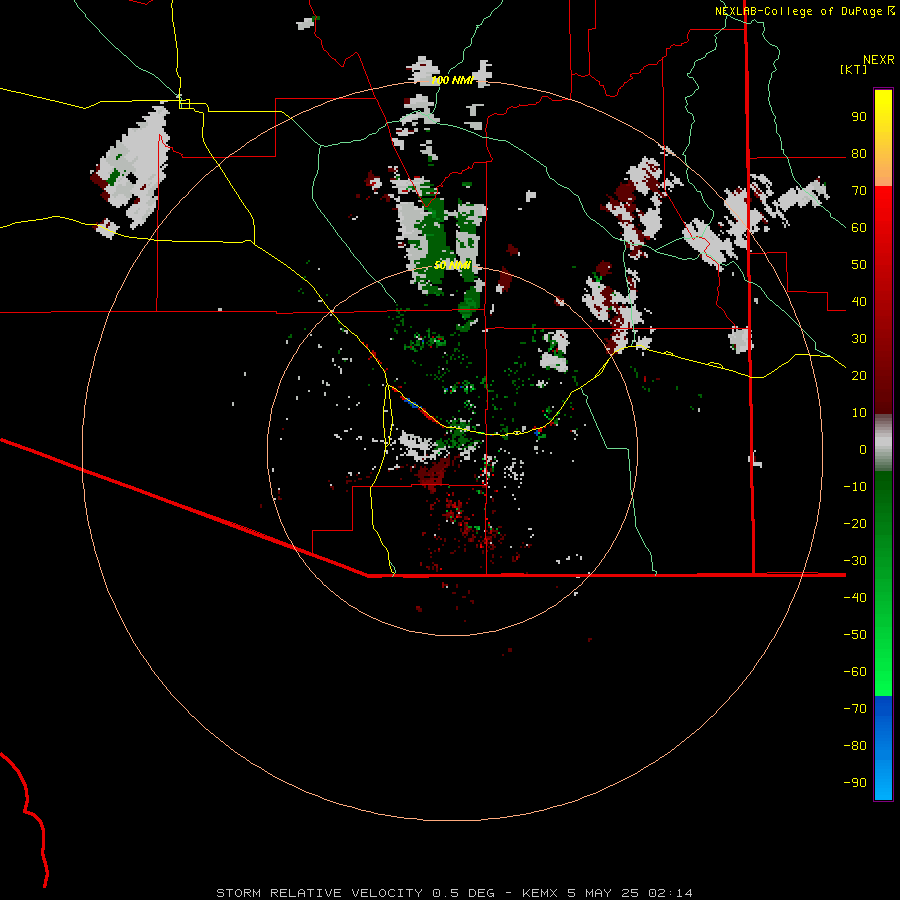Click the 50 NMI range ring label
900x900 pixels.
click(x=452, y=265)
